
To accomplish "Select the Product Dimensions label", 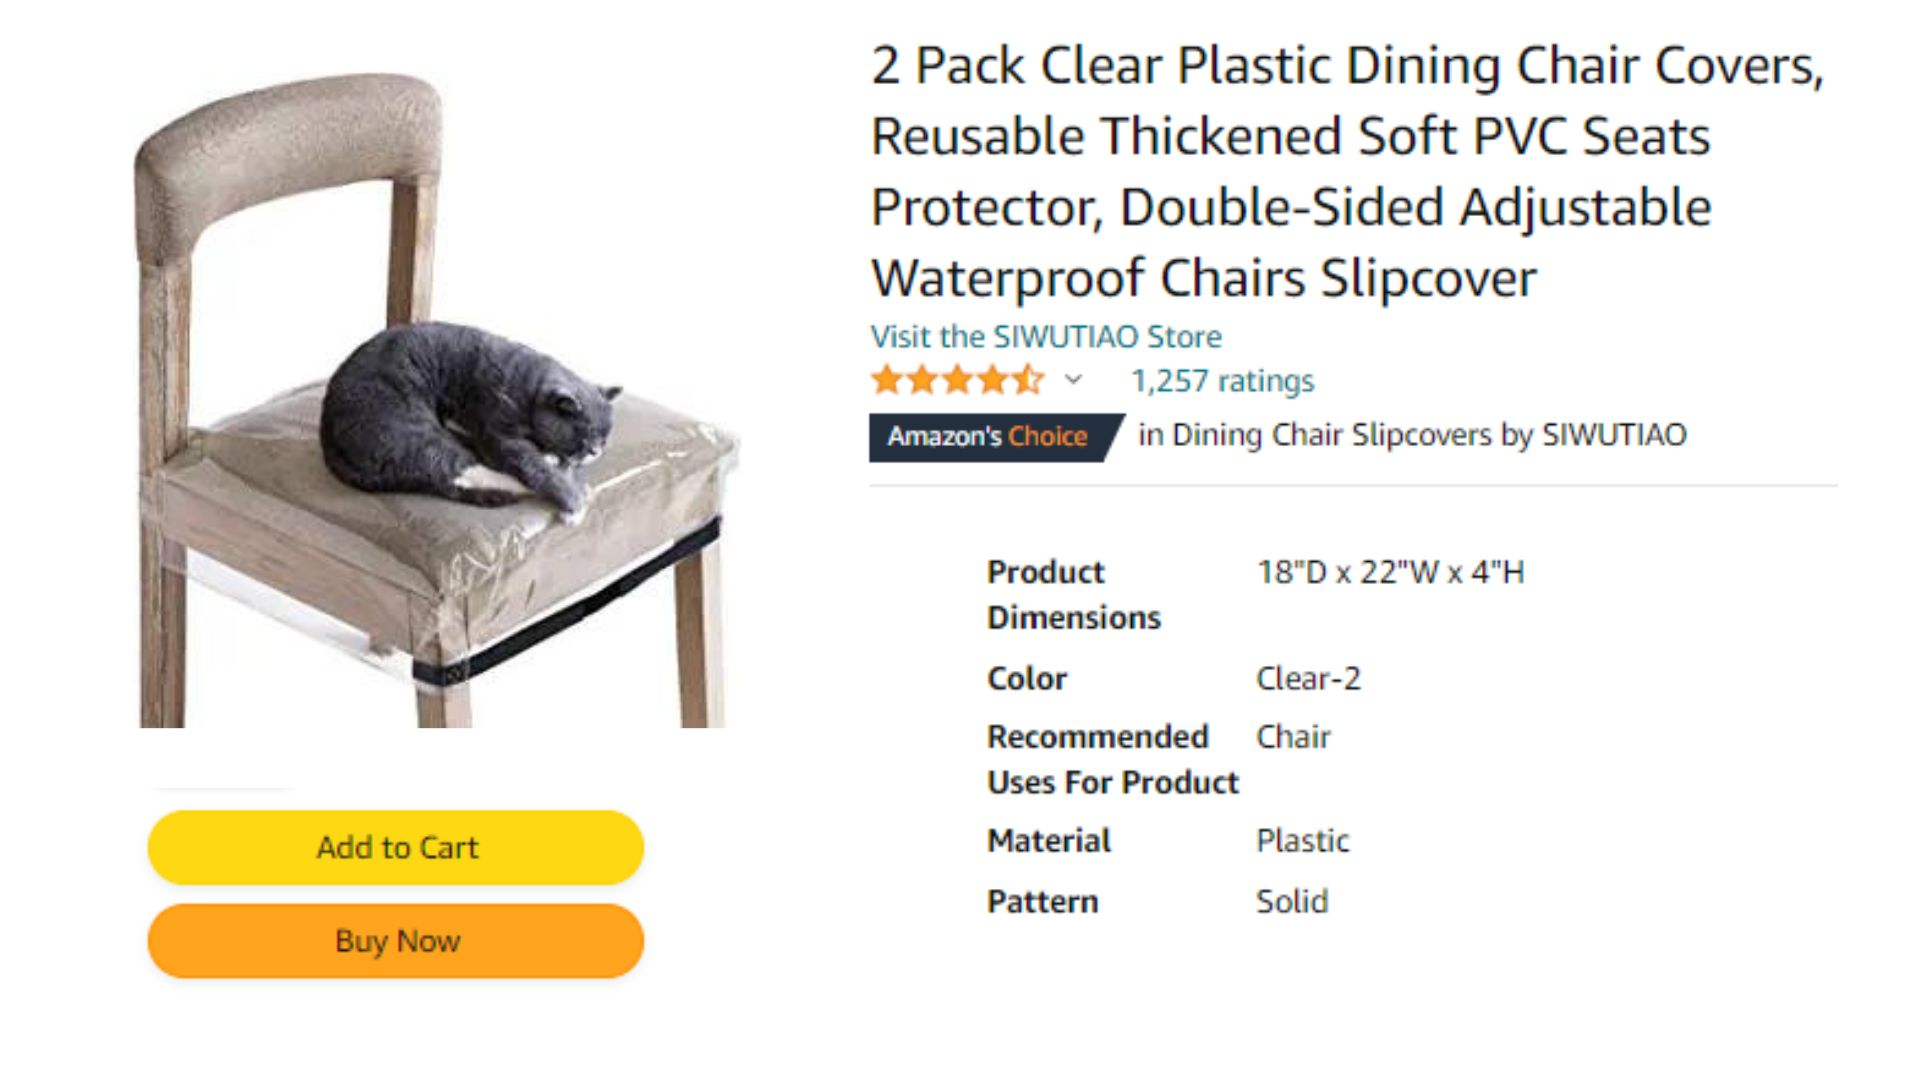I will pos(1074,595).
